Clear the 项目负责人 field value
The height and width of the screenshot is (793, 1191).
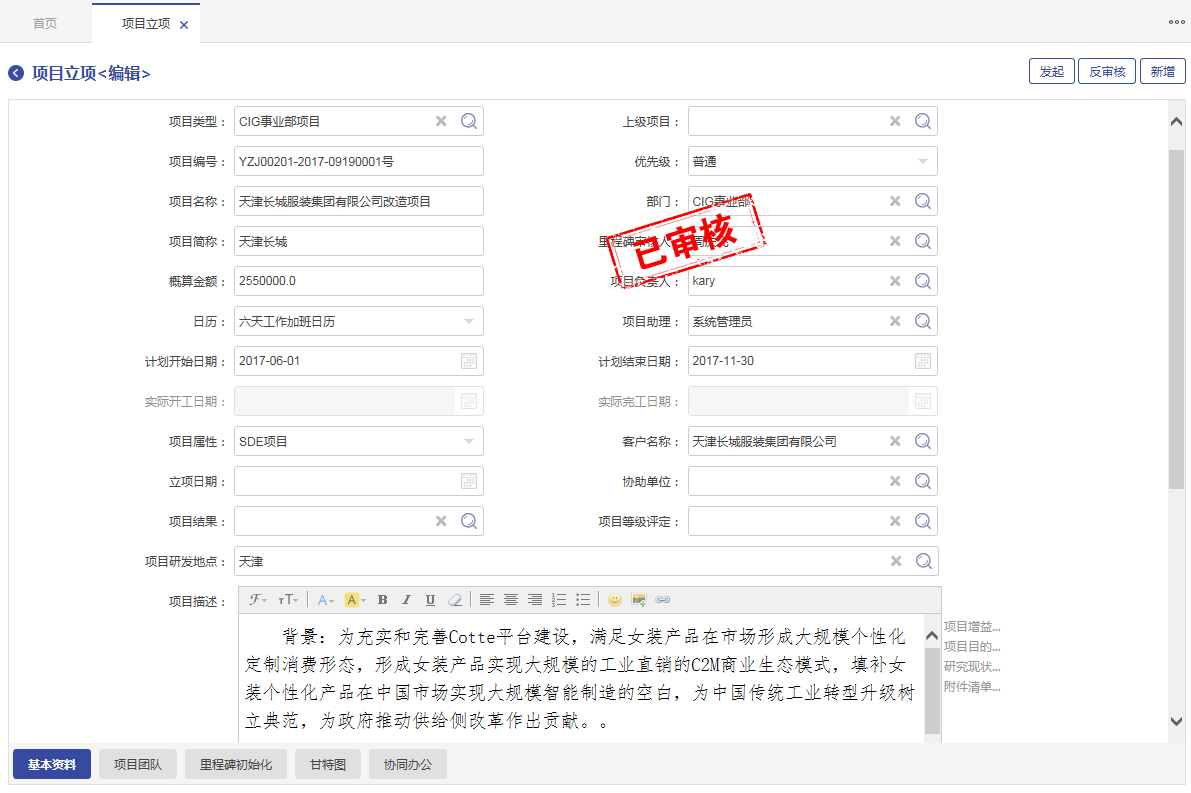click(x=895, y=281)
